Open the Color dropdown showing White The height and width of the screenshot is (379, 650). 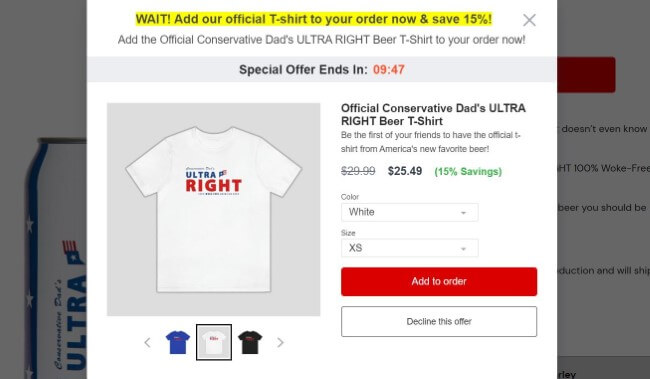410,212
